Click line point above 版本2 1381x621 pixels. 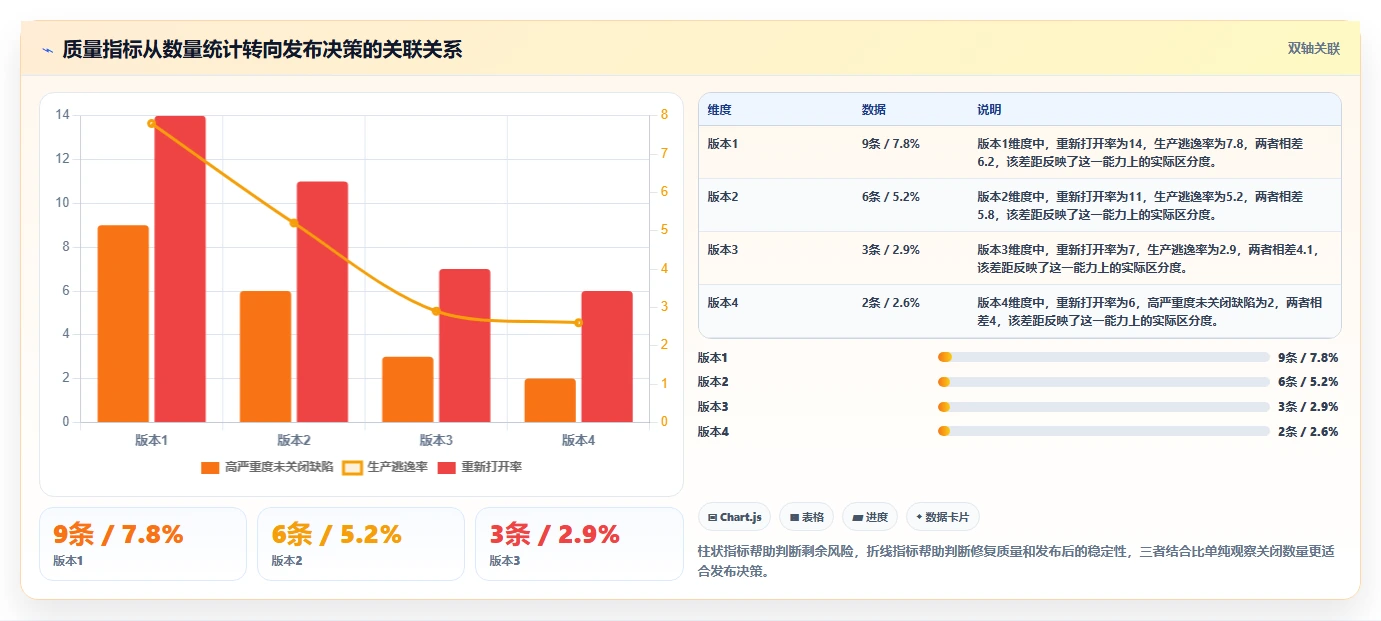(x=294, y=223)
